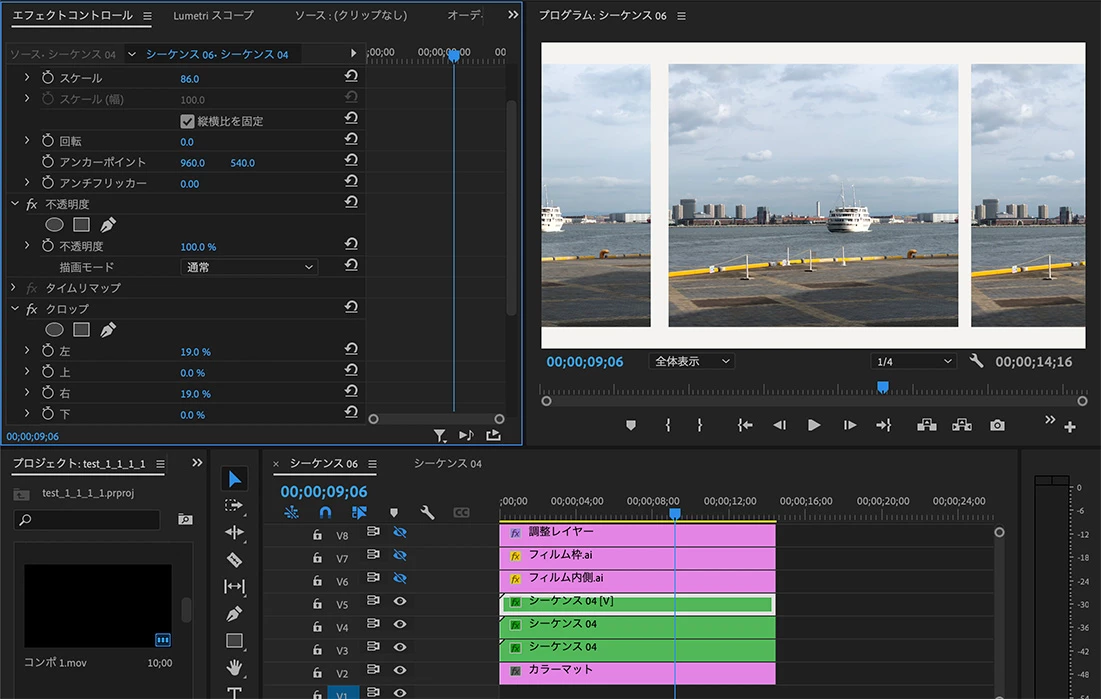Image resolution: width=1101 pixels, height=699 pixels.
Task: Uncheck the 縦横比を固定 checkbox
Action: pyautogui.click(x=187, y=121)
